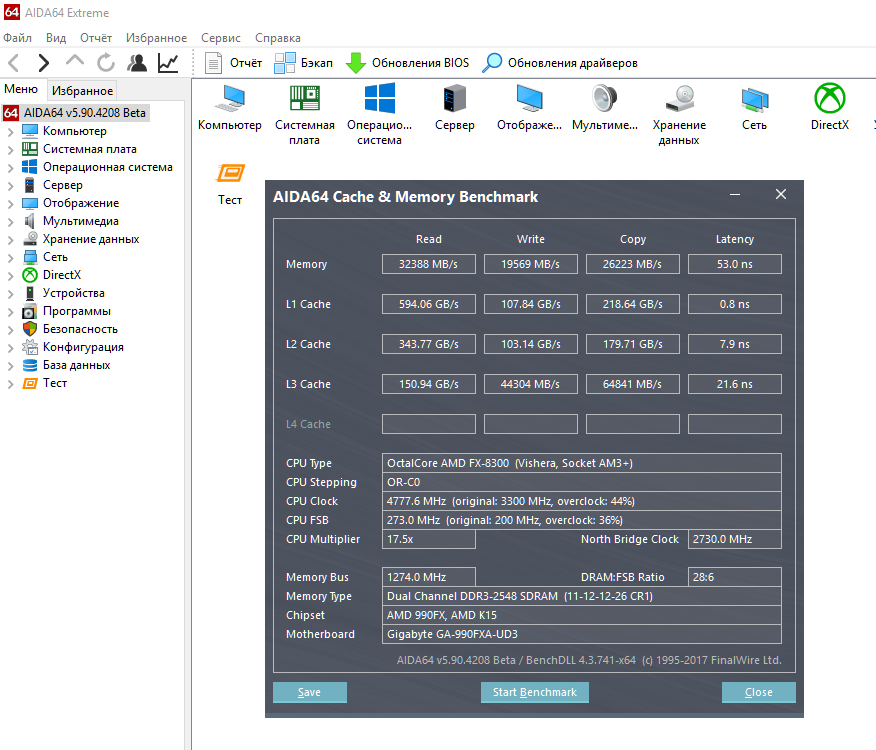The image size is (876, 750).
Task: Open the Операционная система icon in main pane
Action: pyautogui.click(x=379, y=115)
